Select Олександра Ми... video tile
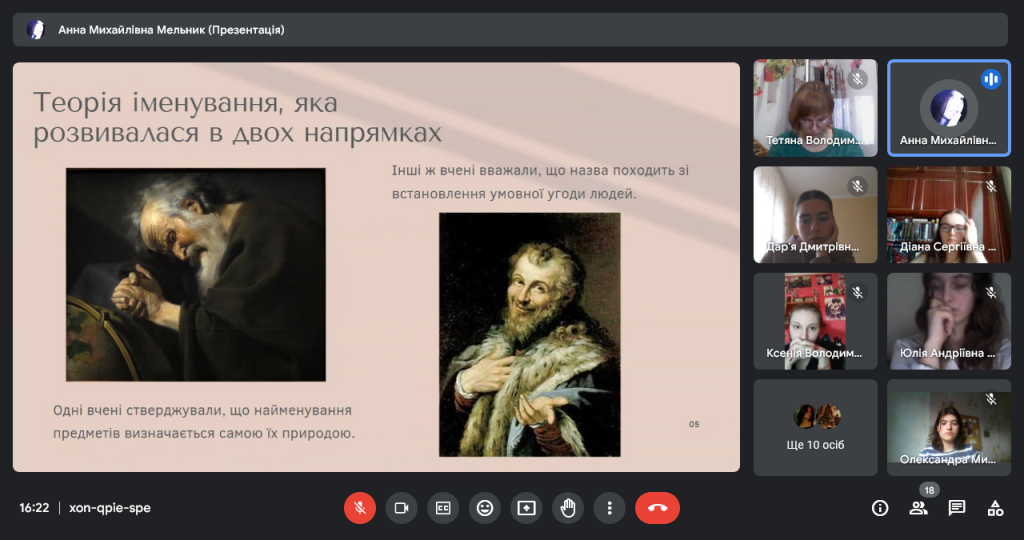This screenshot has width=1024, height=540. (x=949, y=428)
